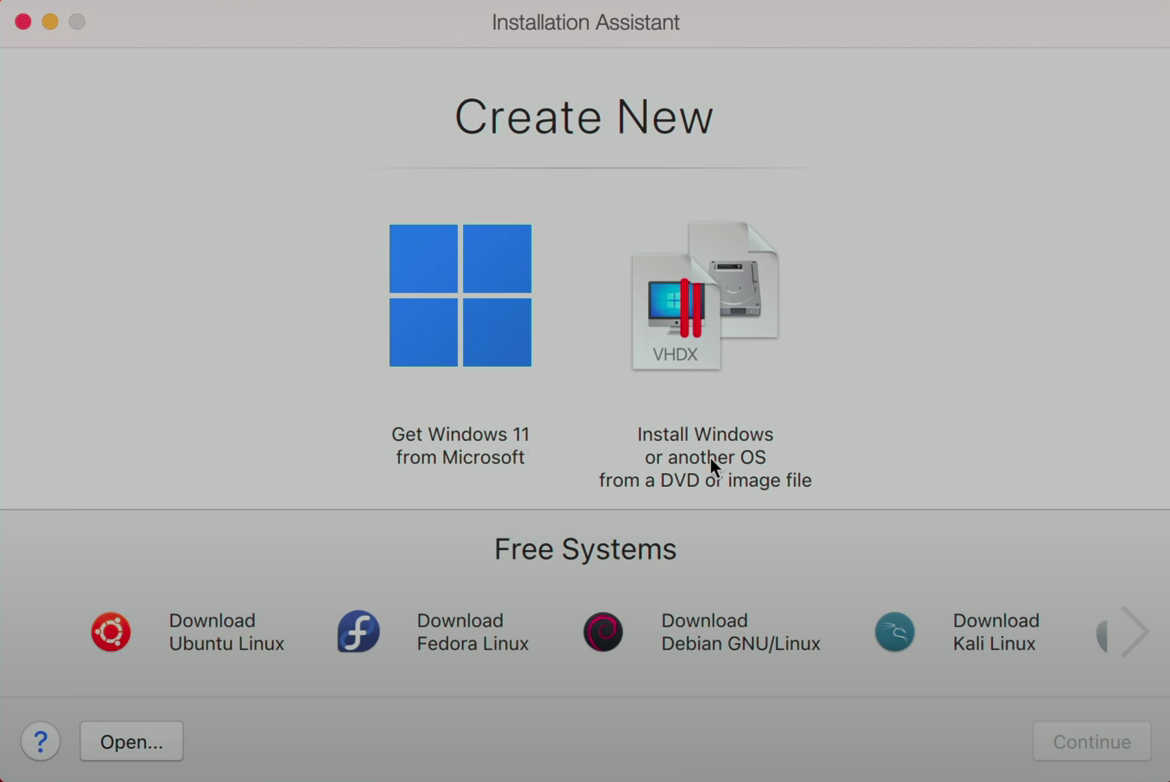Choose Download Fedora Linux
1170x782 pixels.
[472, 632]
